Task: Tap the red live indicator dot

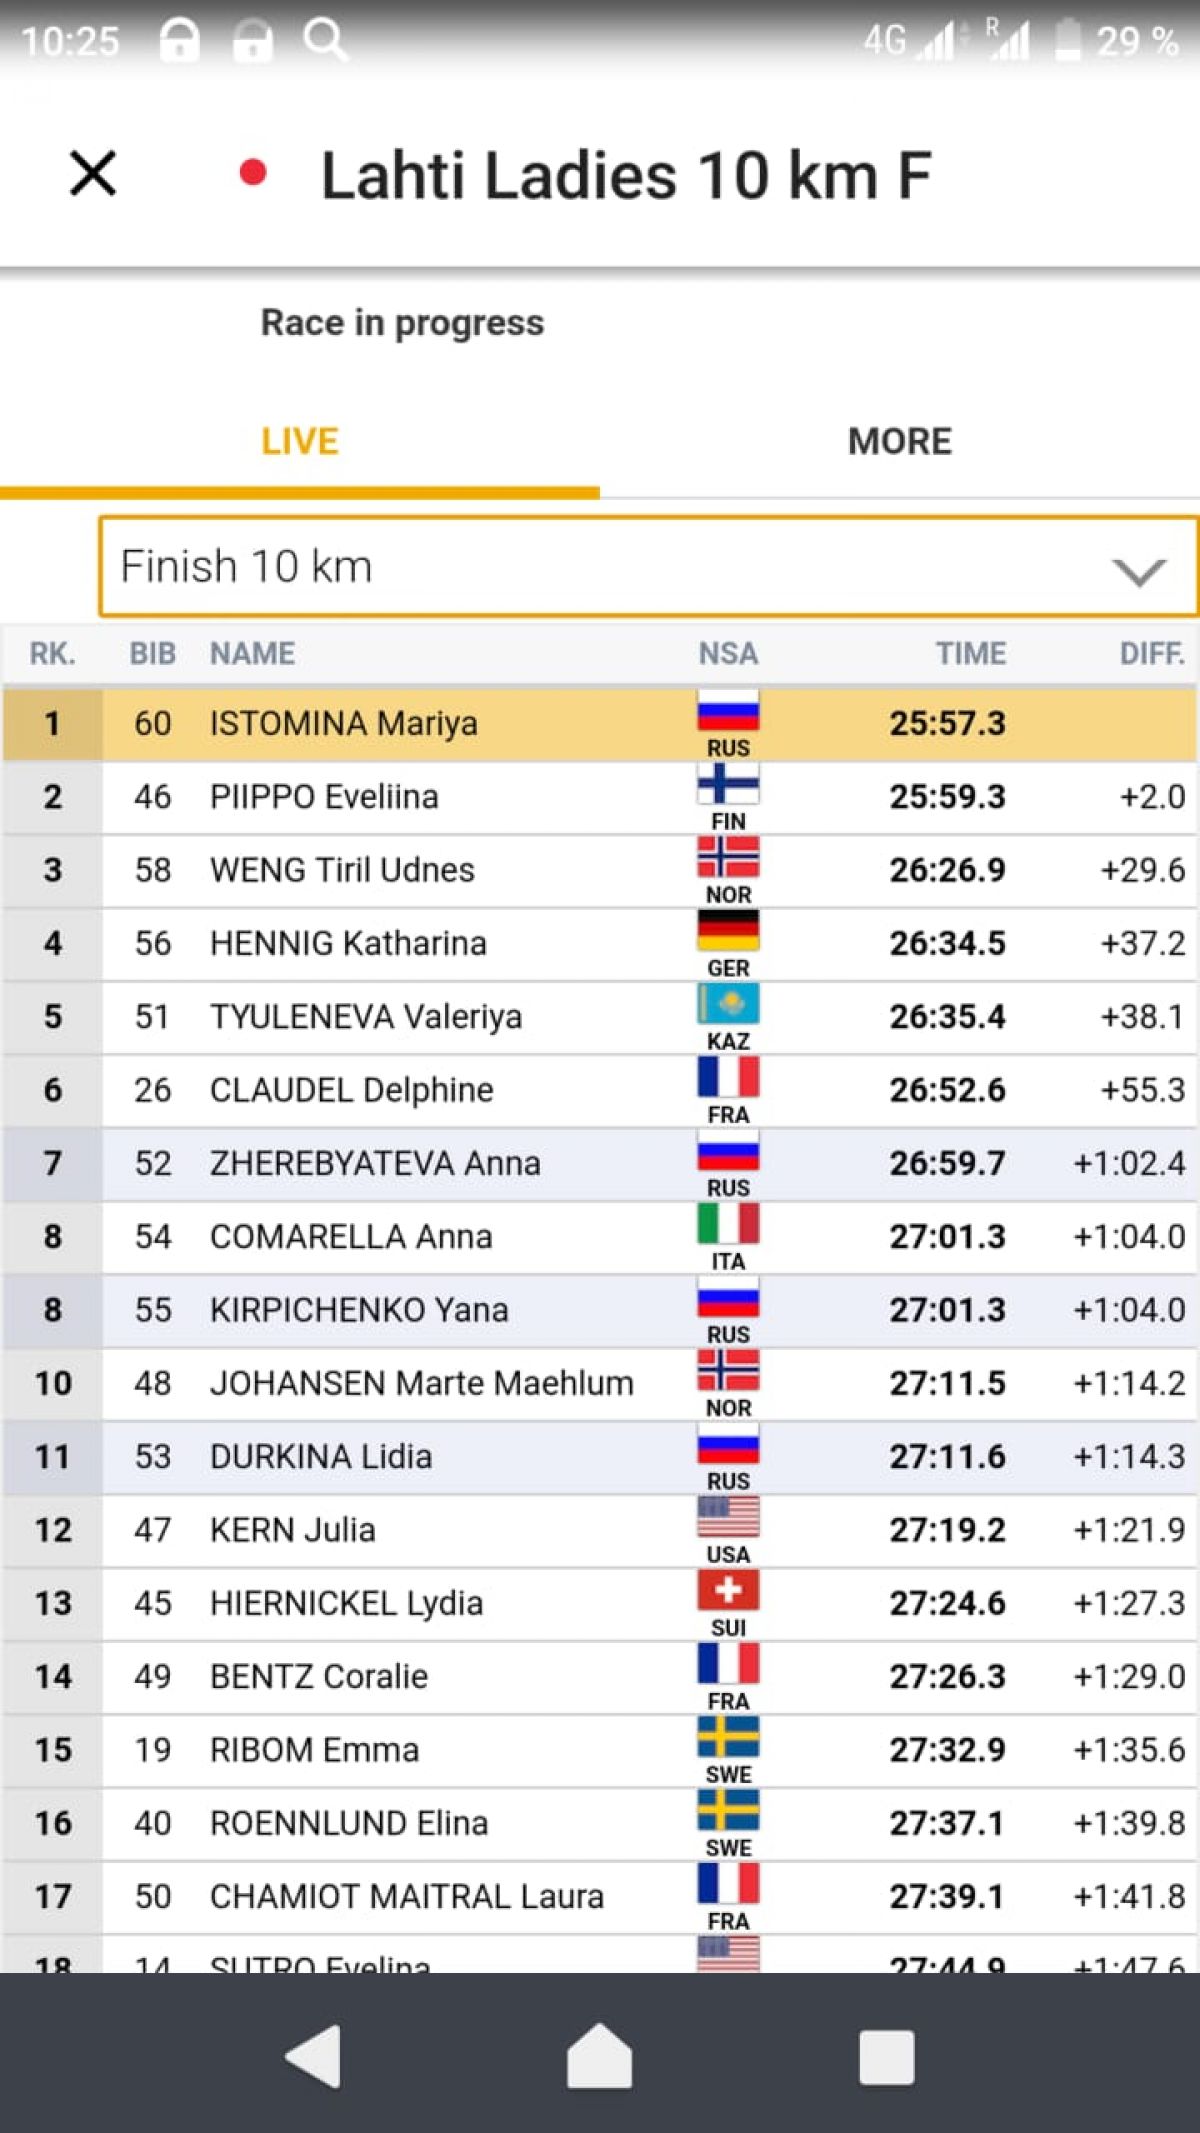Action: click(x=253, y=173)
